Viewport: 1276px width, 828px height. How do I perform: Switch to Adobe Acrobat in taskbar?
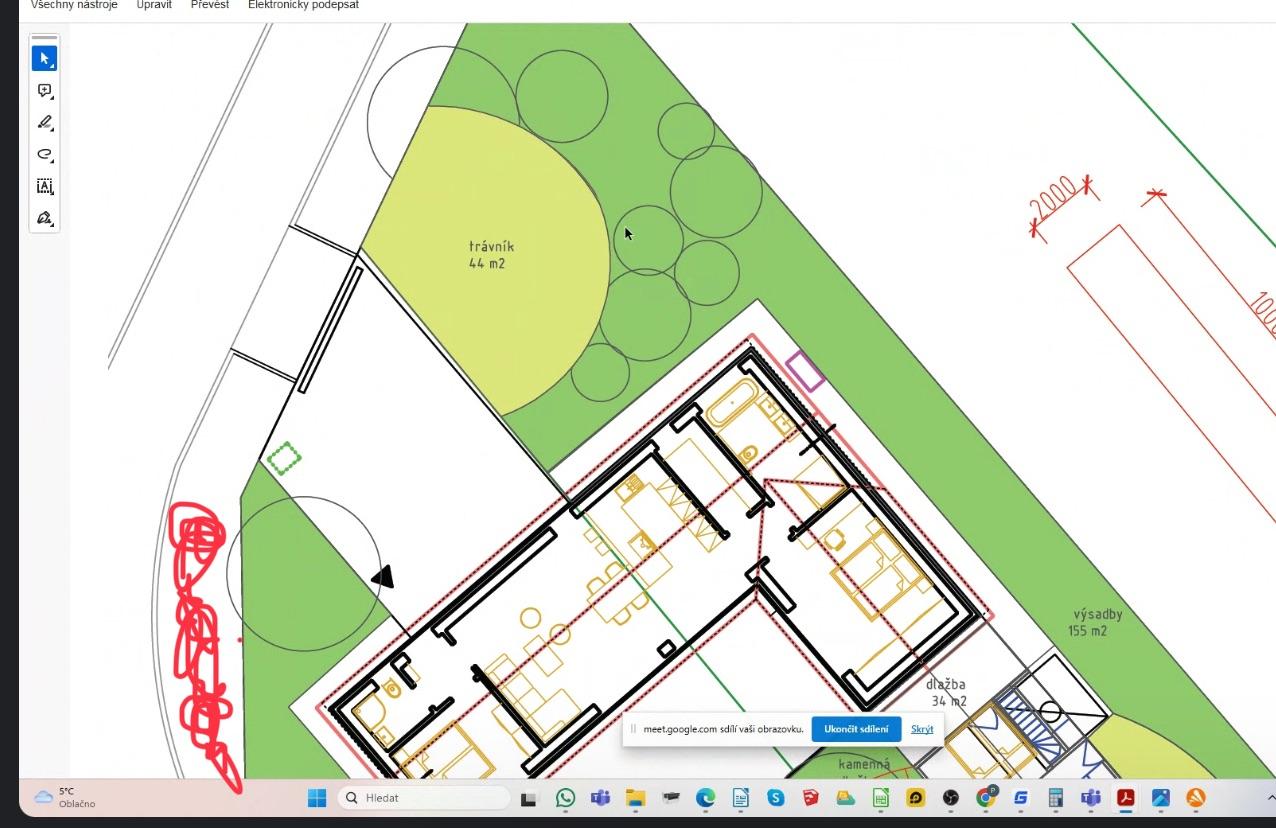coord(1125,798)
